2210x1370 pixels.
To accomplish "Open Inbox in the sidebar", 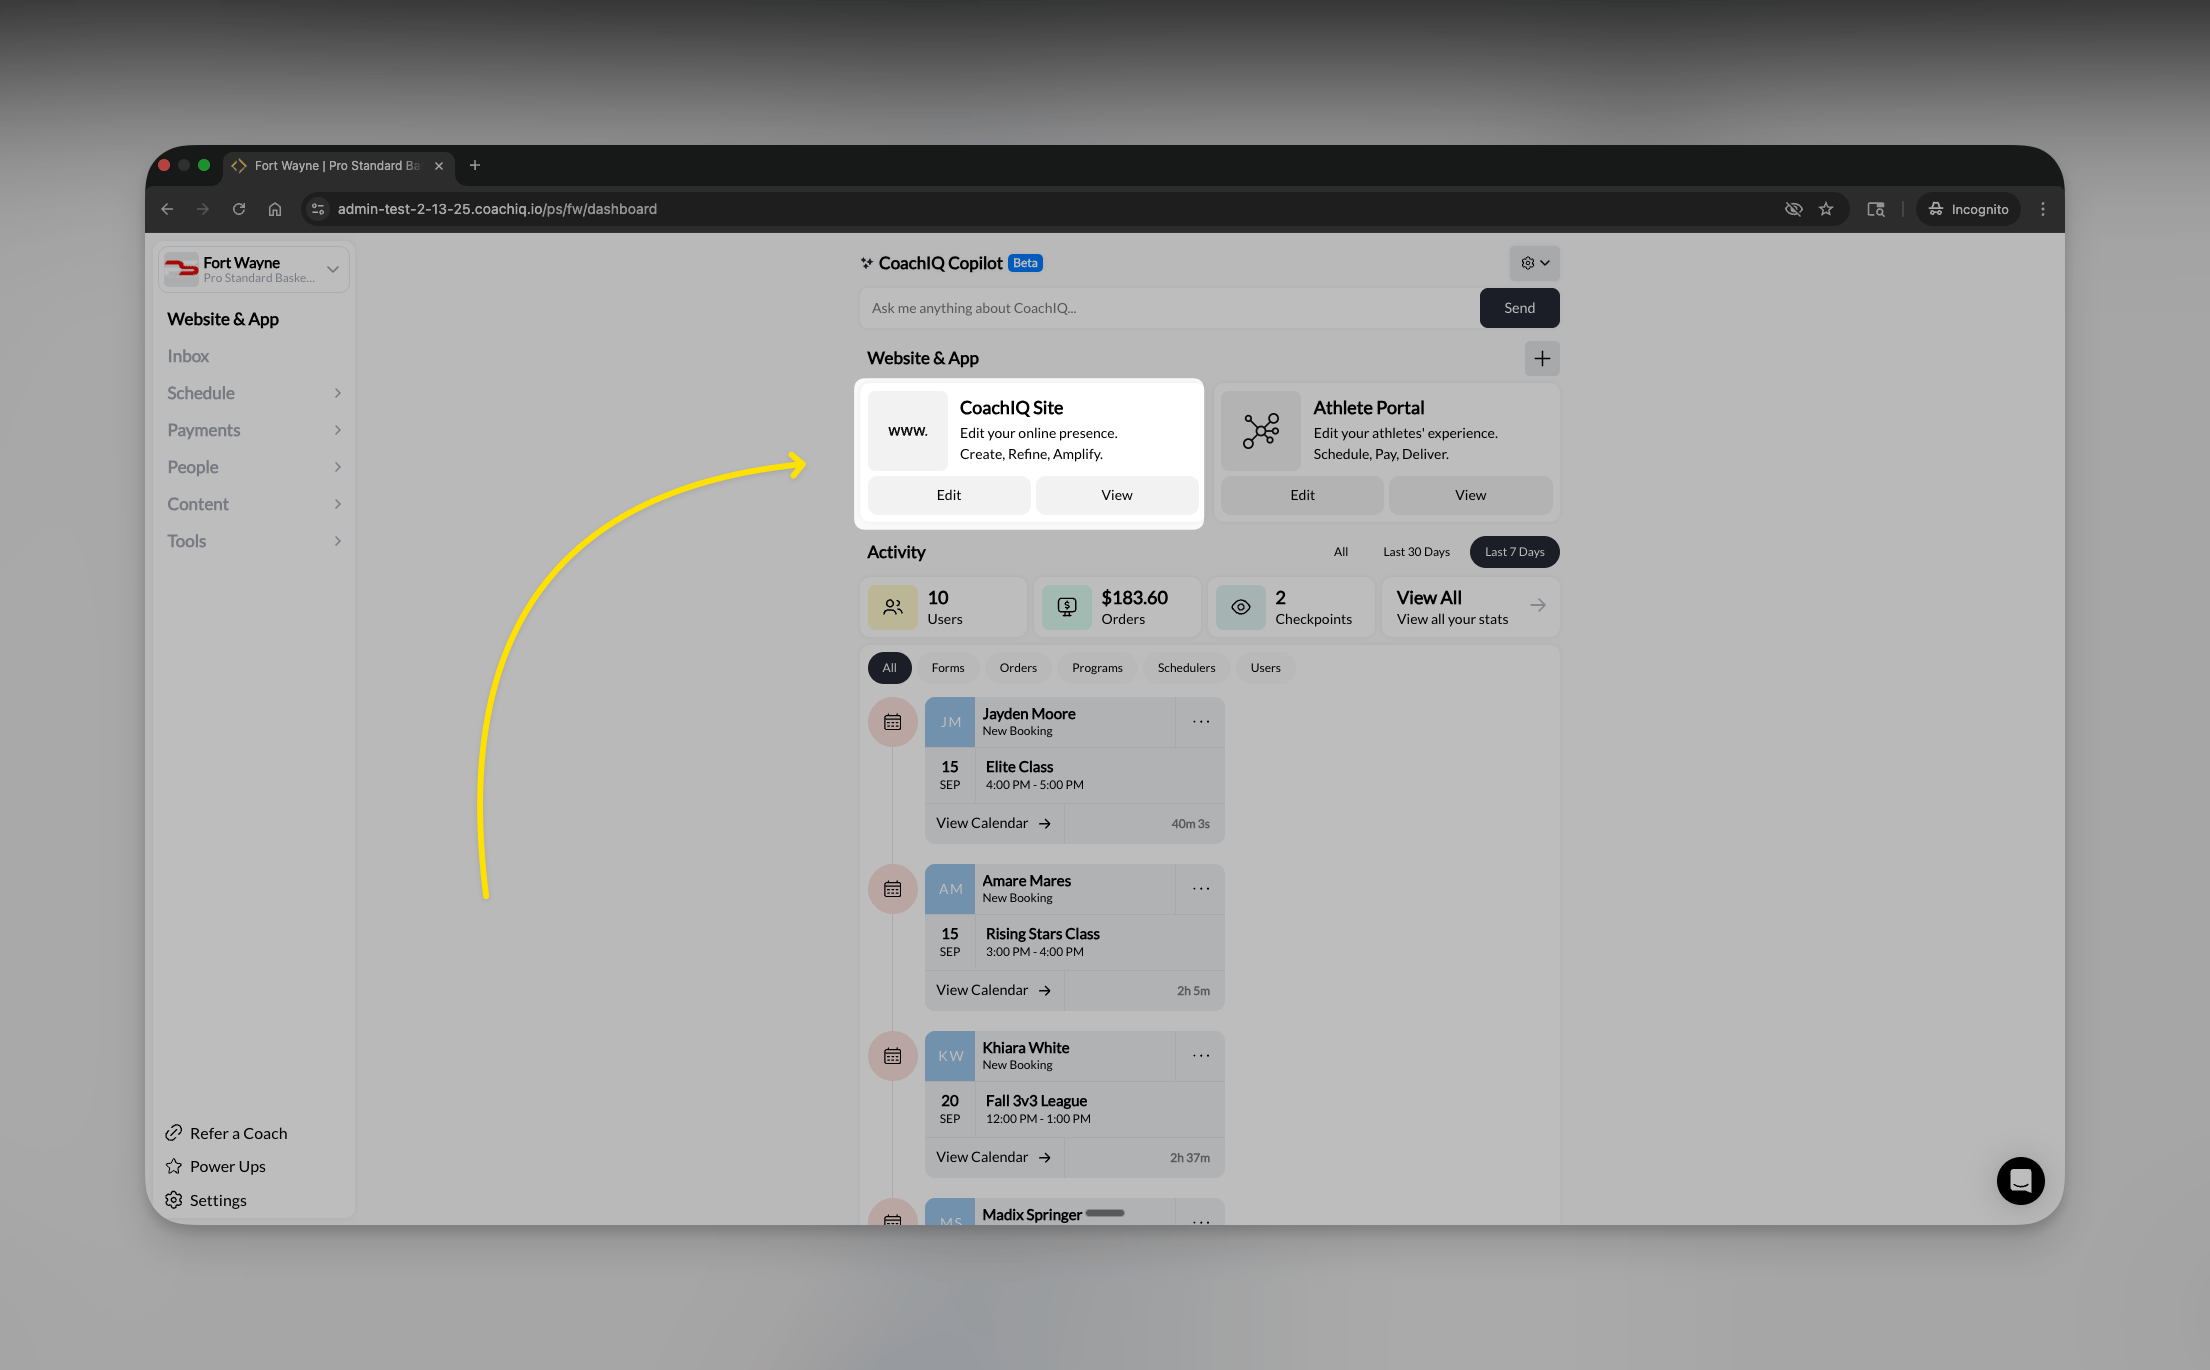I will 188,356.
